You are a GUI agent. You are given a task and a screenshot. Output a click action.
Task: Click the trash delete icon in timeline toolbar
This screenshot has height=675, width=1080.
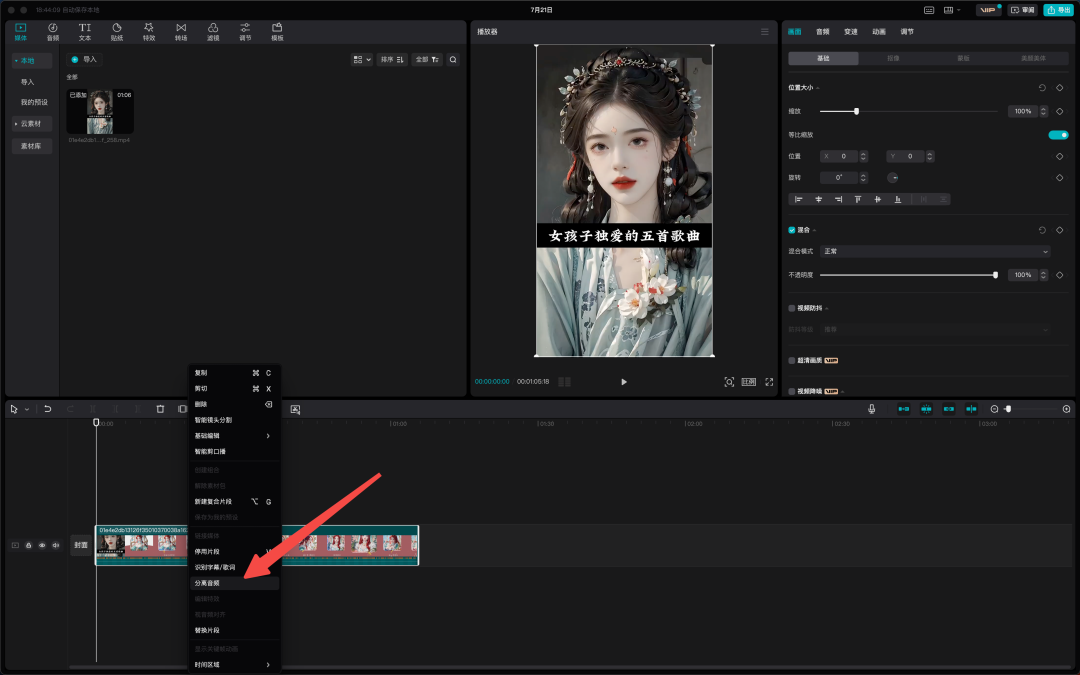point(160,408)
